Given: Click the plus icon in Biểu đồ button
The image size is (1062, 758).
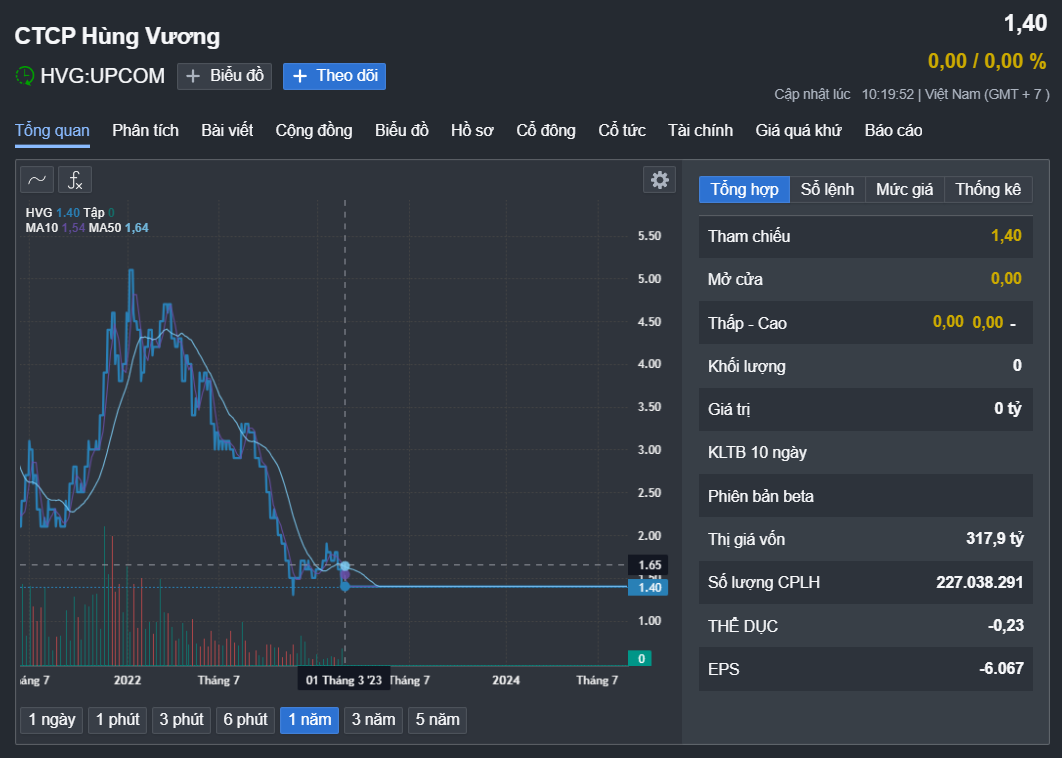Looking at the screenshot, I should point(193,77).
